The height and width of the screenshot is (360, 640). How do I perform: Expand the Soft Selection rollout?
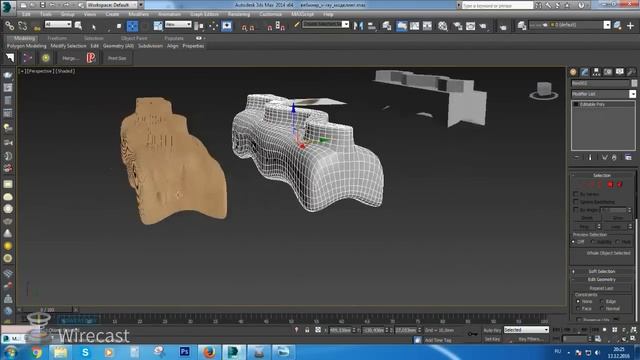(x=602, y=271)
